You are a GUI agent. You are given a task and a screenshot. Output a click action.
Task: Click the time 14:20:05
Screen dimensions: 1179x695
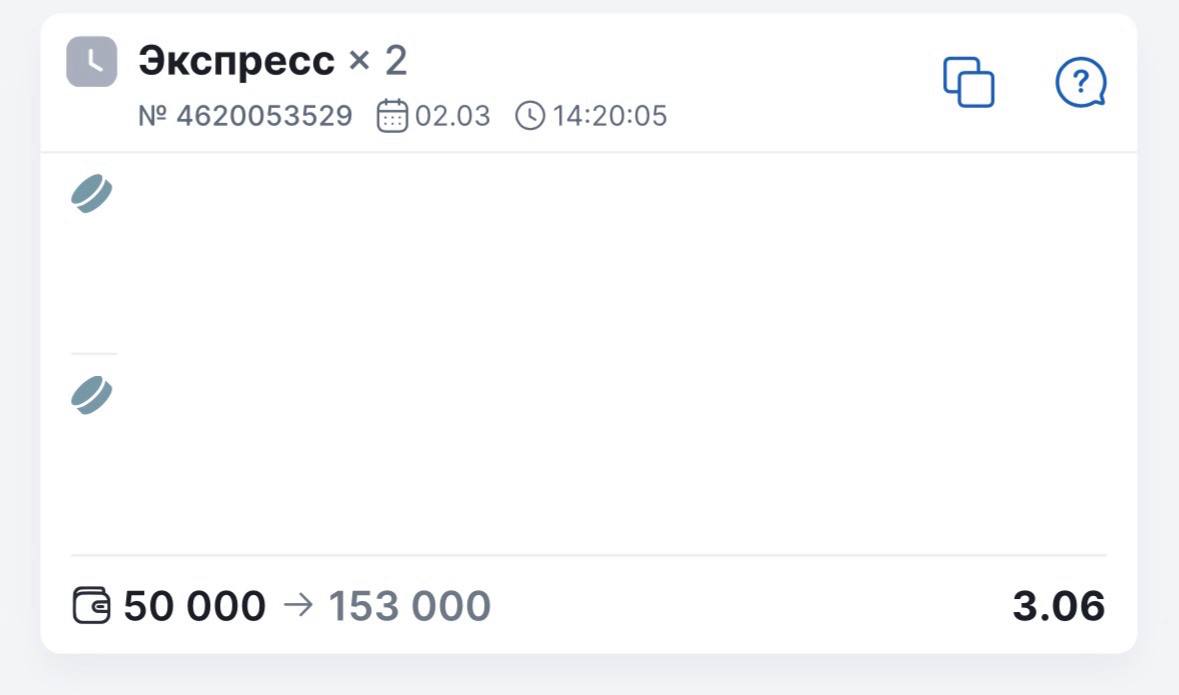610,116
